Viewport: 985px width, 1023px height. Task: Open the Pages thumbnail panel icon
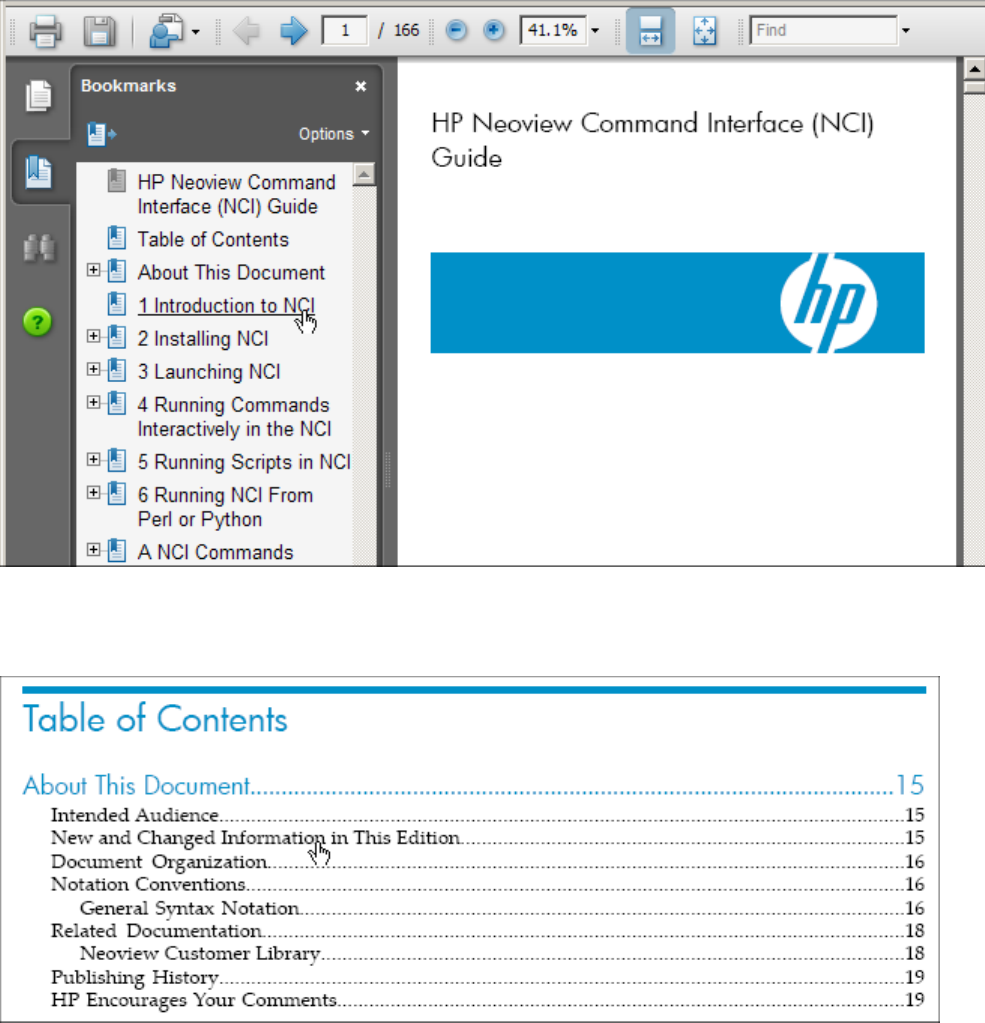click(x=38, y=96)
